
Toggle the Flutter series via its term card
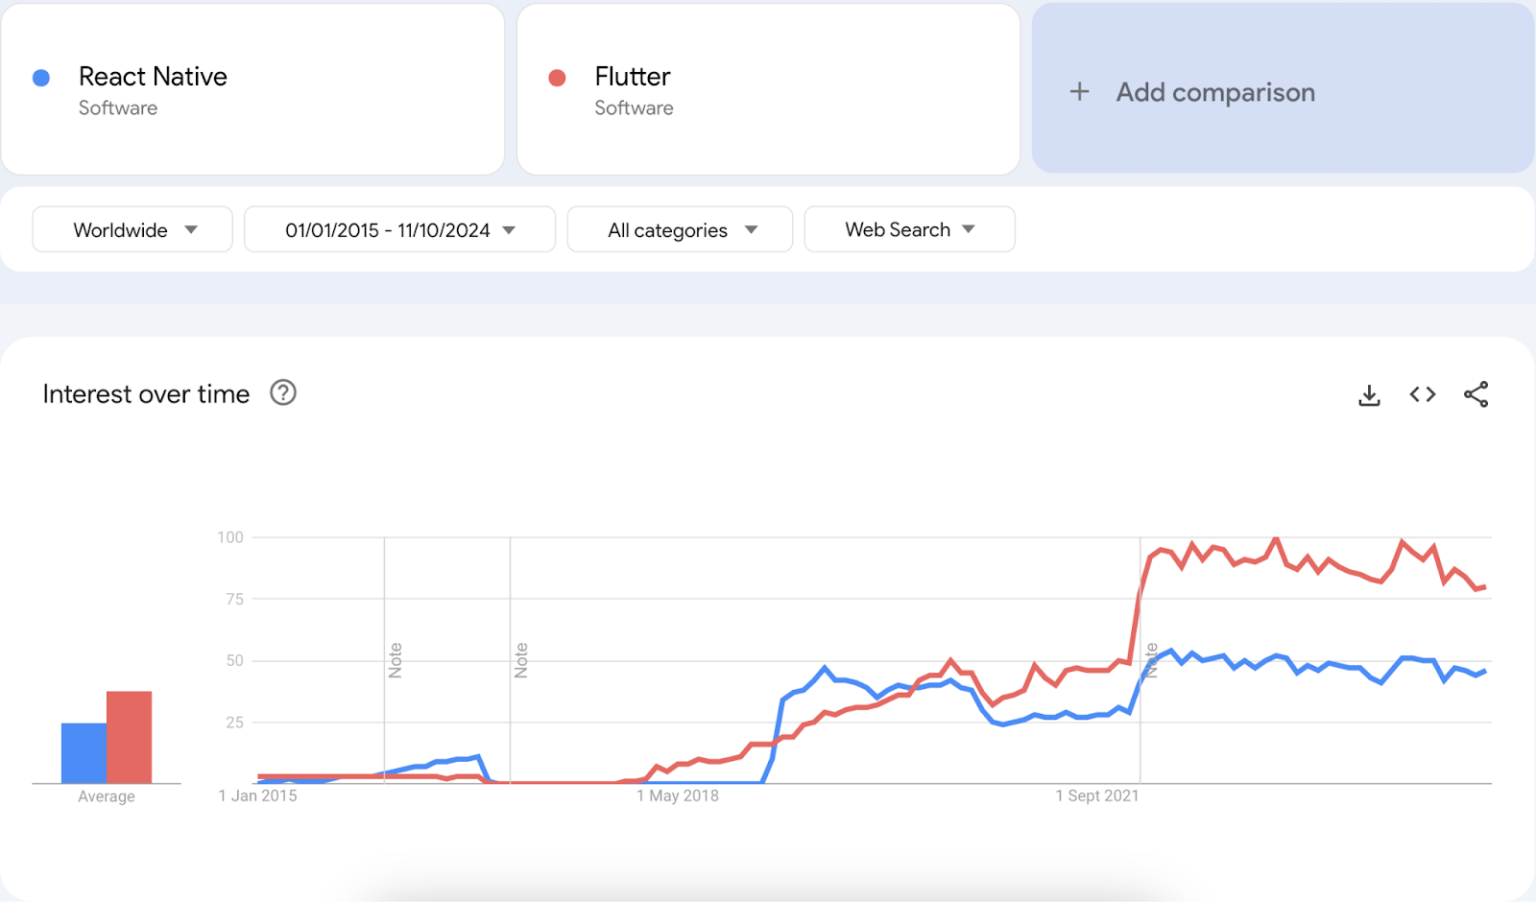click(768, 90)
